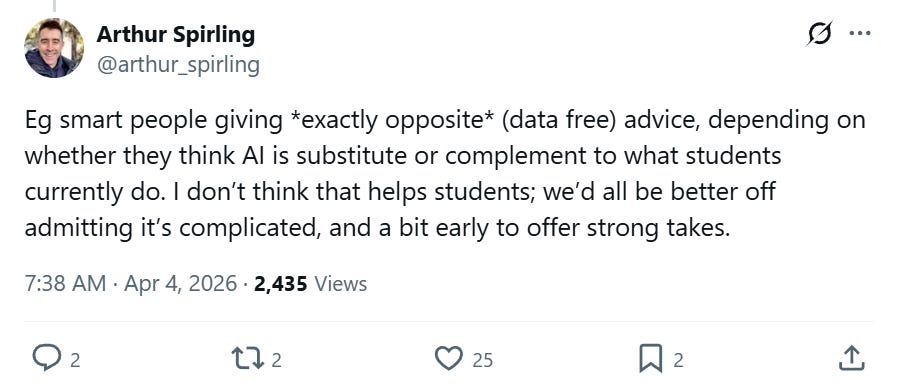Viewport: 898px width, 387px height.
Task: Click the reply count of 2
Action: (74, 360)
